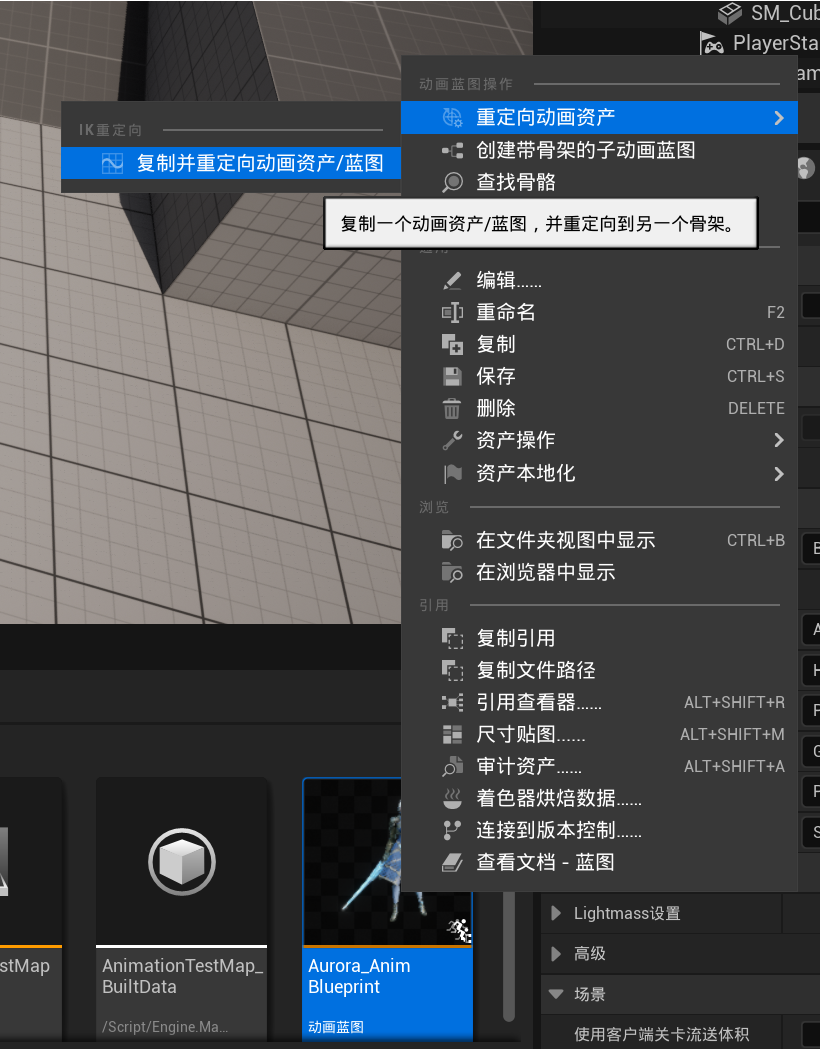Screen dimensions: 820x1049
Task: Toggle the 使用客户端关卡流送体积 checkbox
Action: (x=812, y=1034)
